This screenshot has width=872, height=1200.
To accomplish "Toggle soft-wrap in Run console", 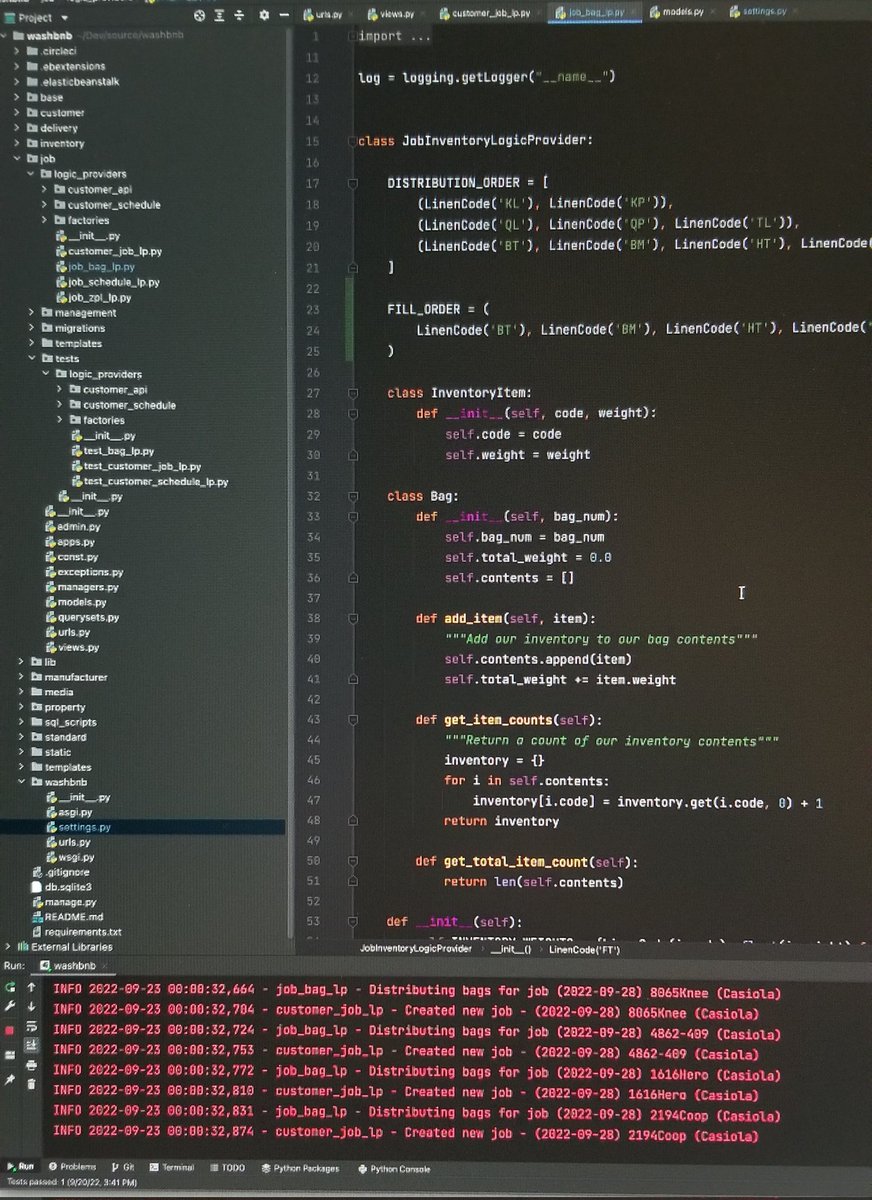I will (32, 1027).
